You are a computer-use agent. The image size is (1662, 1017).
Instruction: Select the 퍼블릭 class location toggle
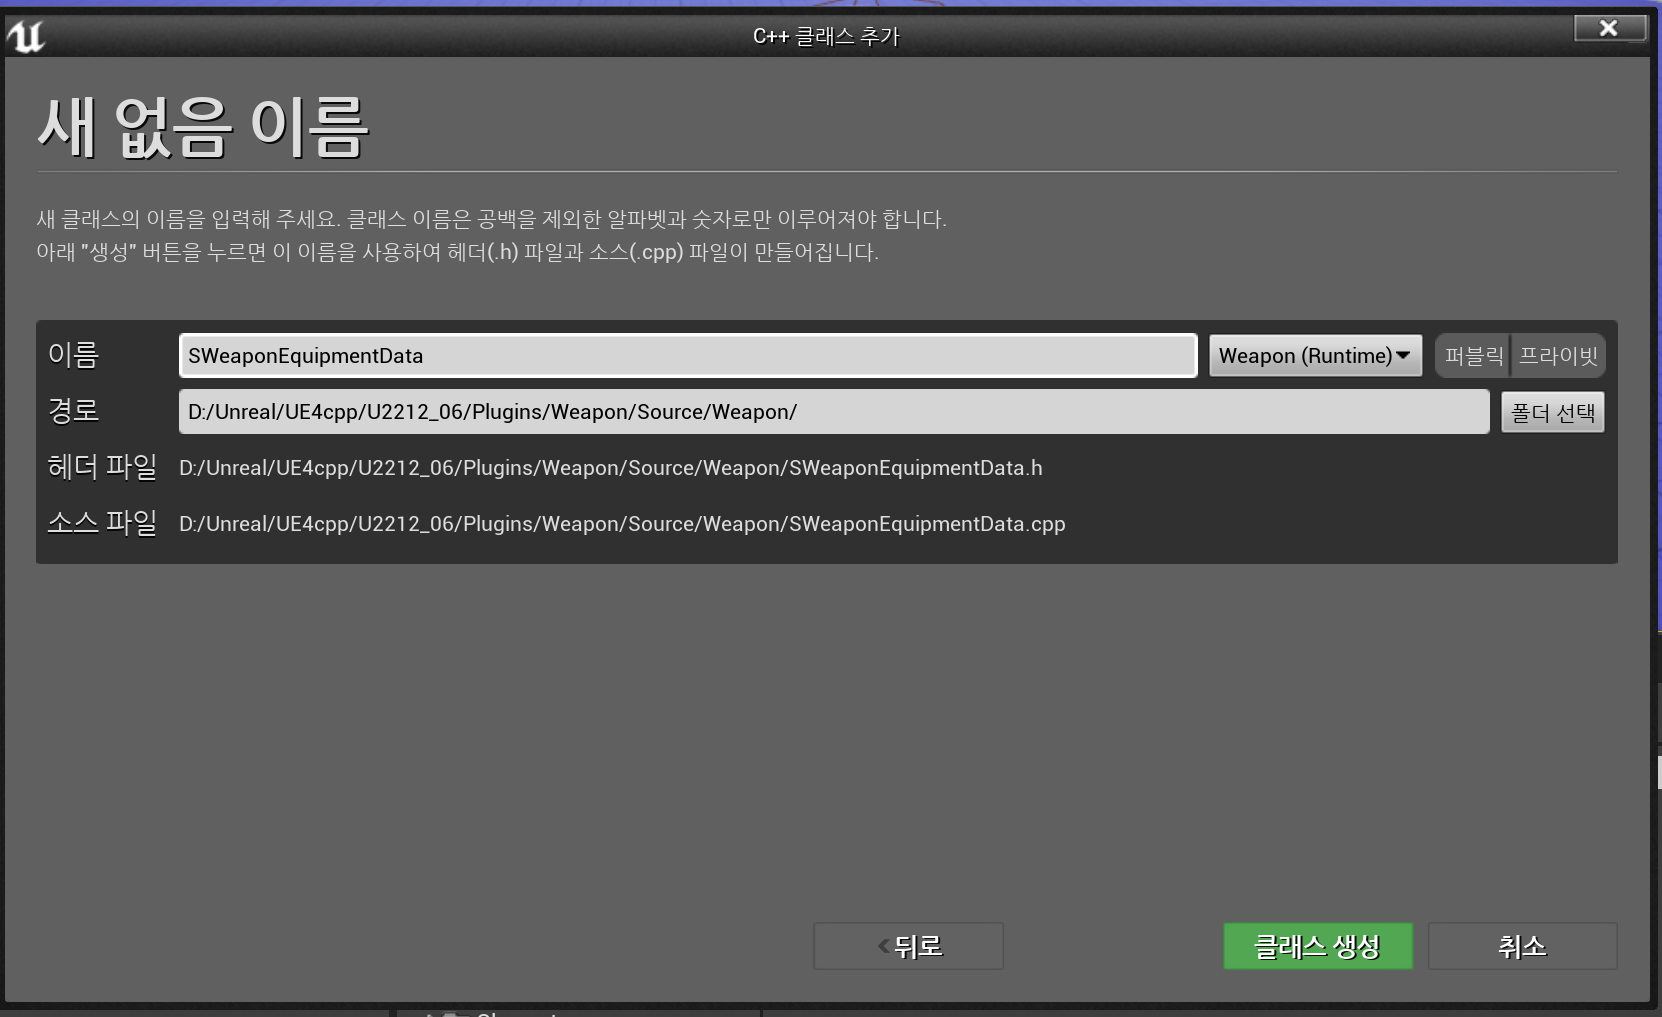point(1474,356)
